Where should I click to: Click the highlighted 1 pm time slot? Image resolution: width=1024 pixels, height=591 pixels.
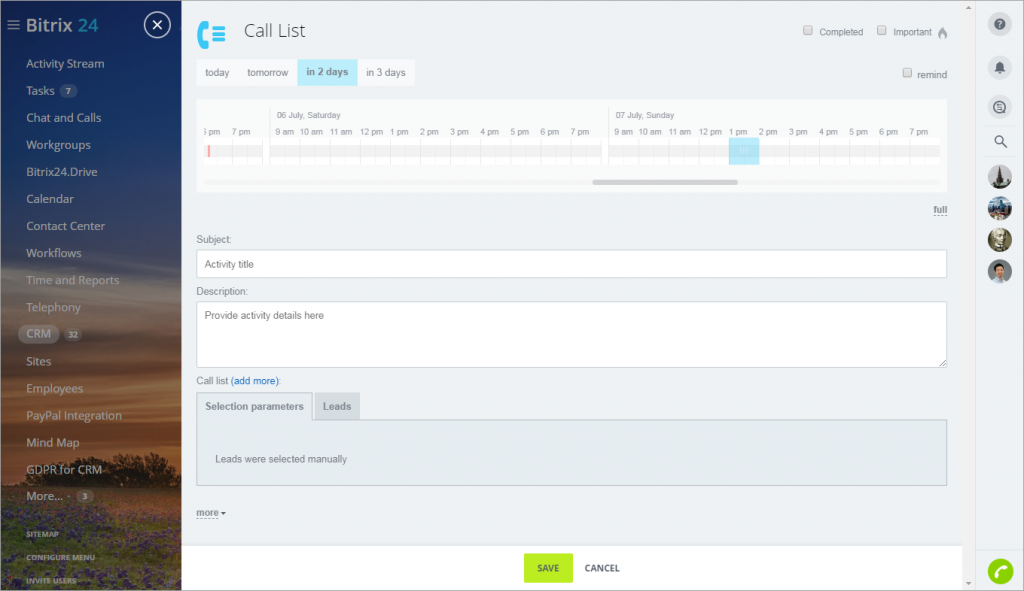click(x=744, y=151)
